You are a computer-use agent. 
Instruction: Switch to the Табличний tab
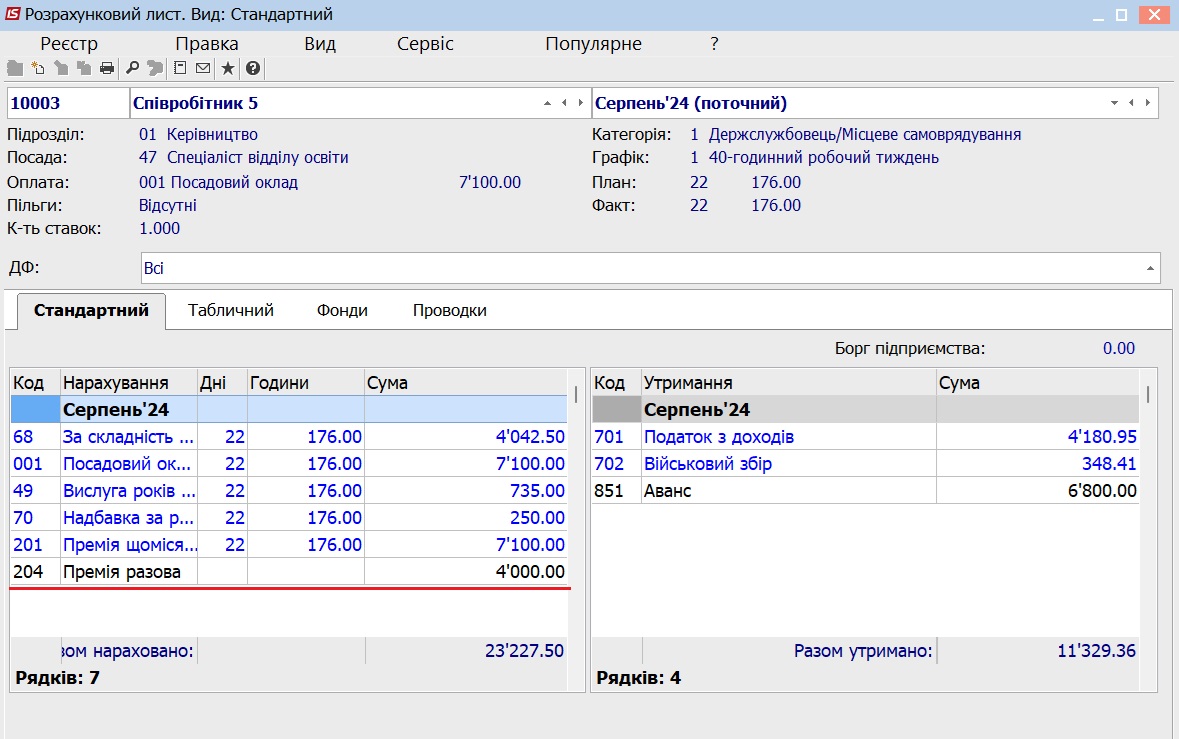[231, 310]
